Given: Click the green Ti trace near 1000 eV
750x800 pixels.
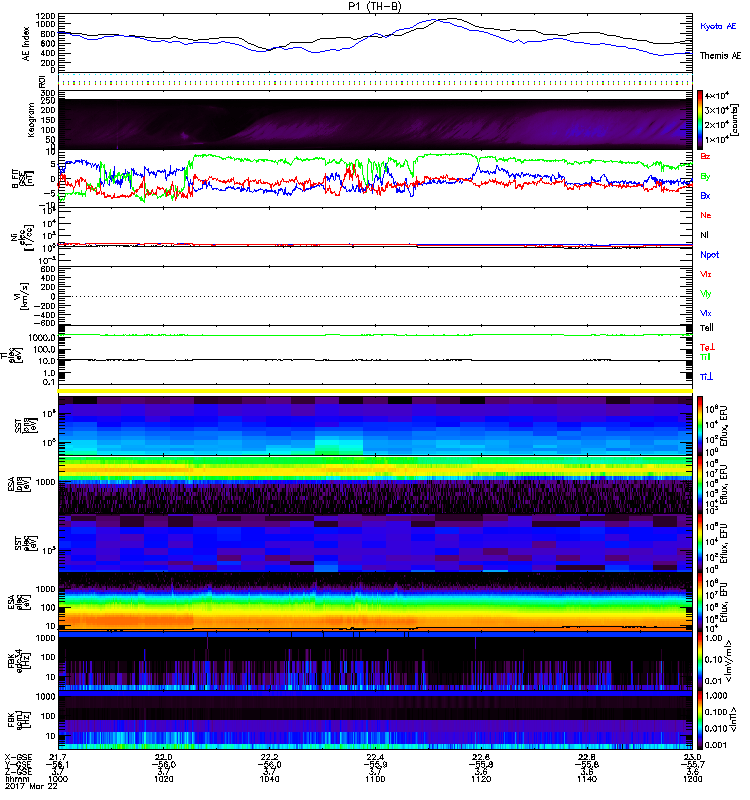Looking at the screenshot, I should pyautogui.click(x=375, y=335).
